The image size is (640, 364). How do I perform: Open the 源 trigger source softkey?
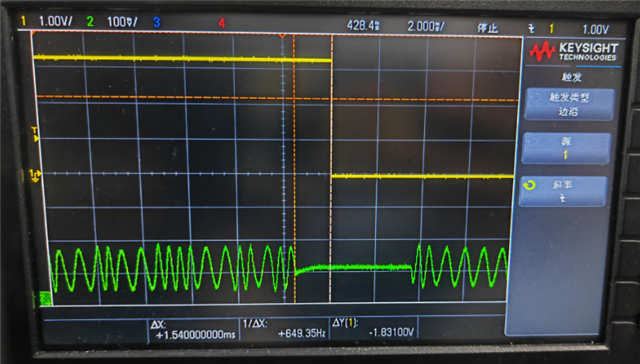[566, 148]
